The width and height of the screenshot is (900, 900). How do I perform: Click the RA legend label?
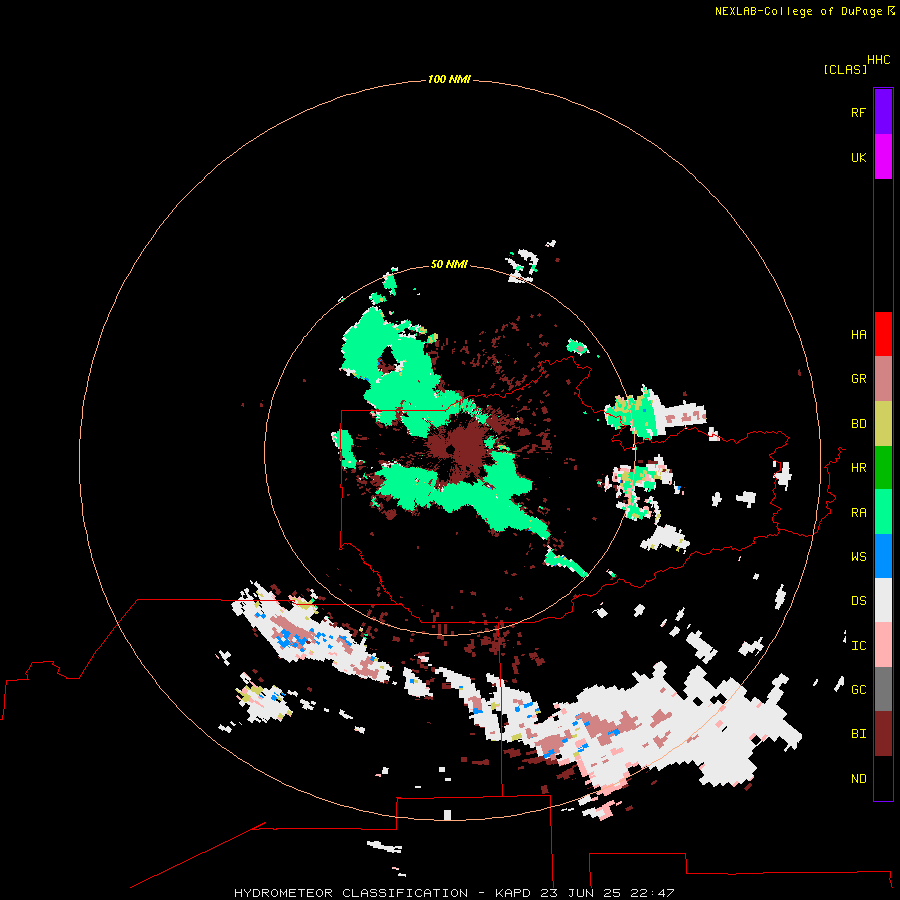point(858,513)
